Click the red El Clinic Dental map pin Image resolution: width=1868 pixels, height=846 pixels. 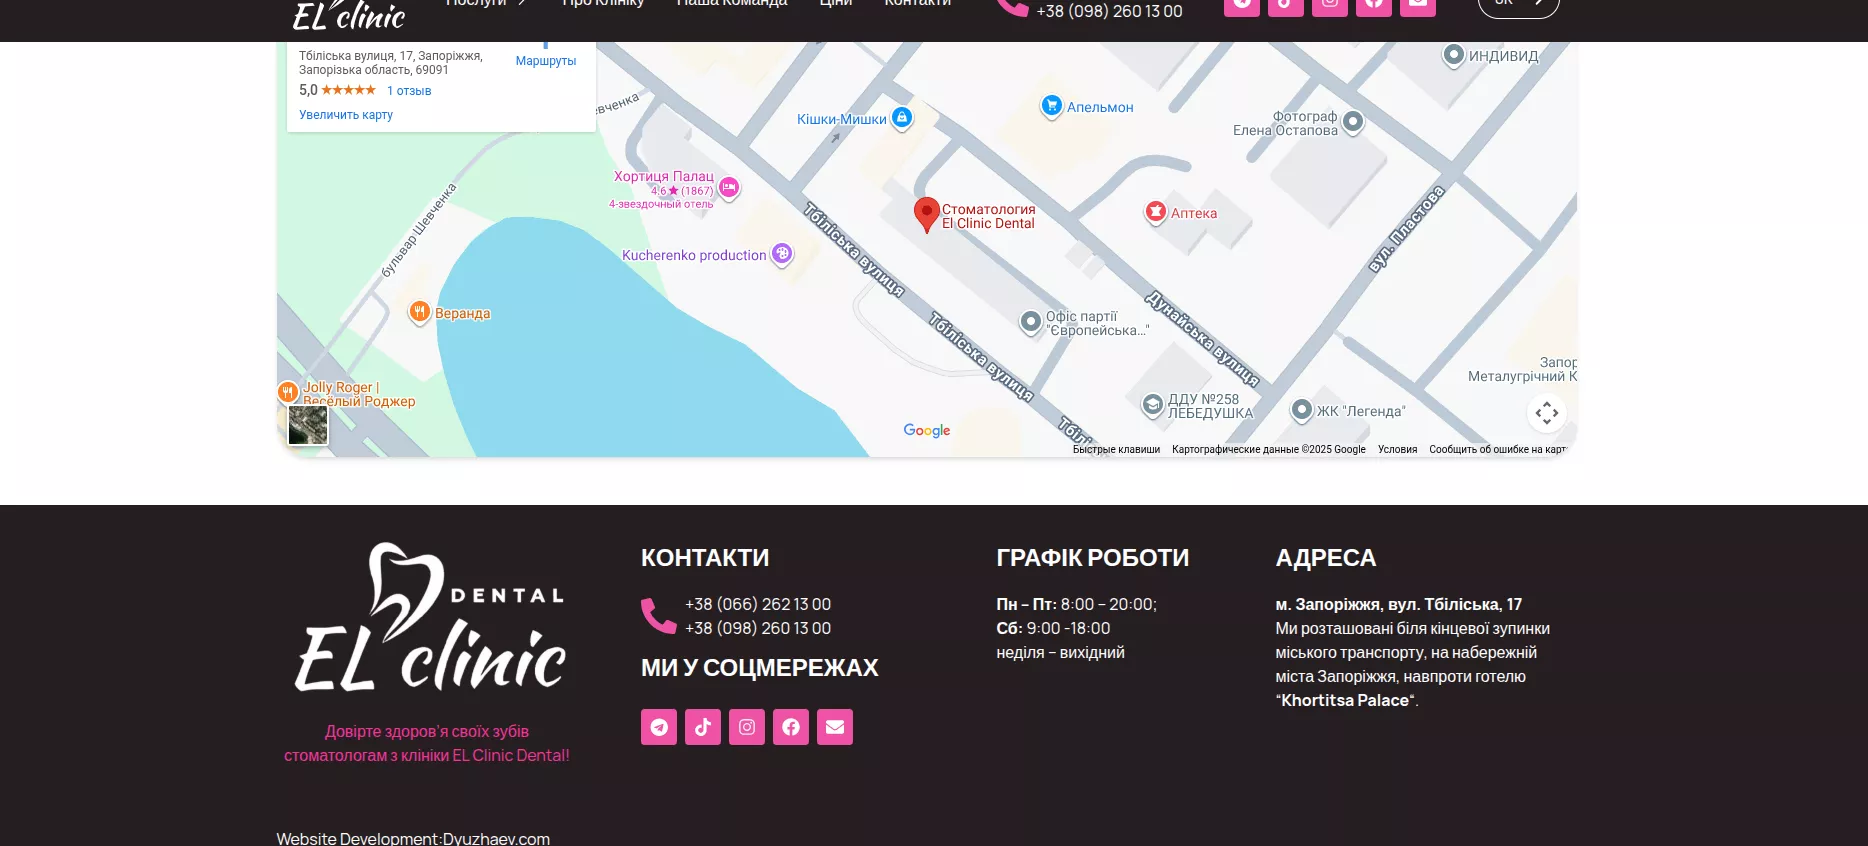[x=926, y=213]
